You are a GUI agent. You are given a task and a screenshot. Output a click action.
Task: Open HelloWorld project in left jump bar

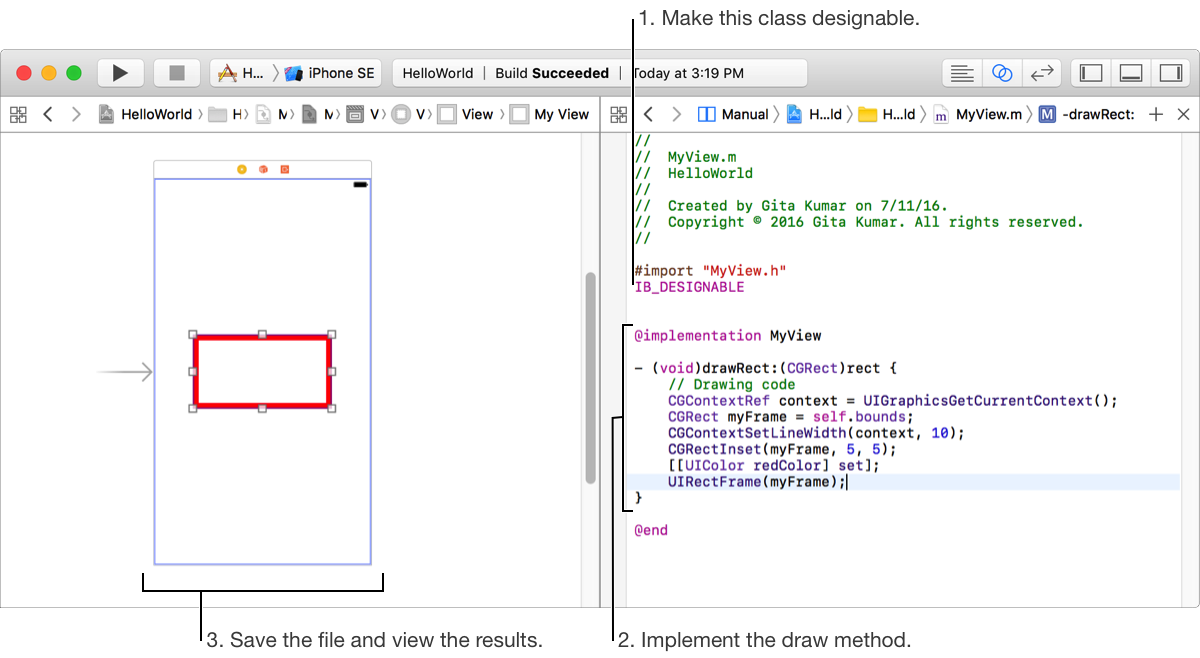point(145,114)
